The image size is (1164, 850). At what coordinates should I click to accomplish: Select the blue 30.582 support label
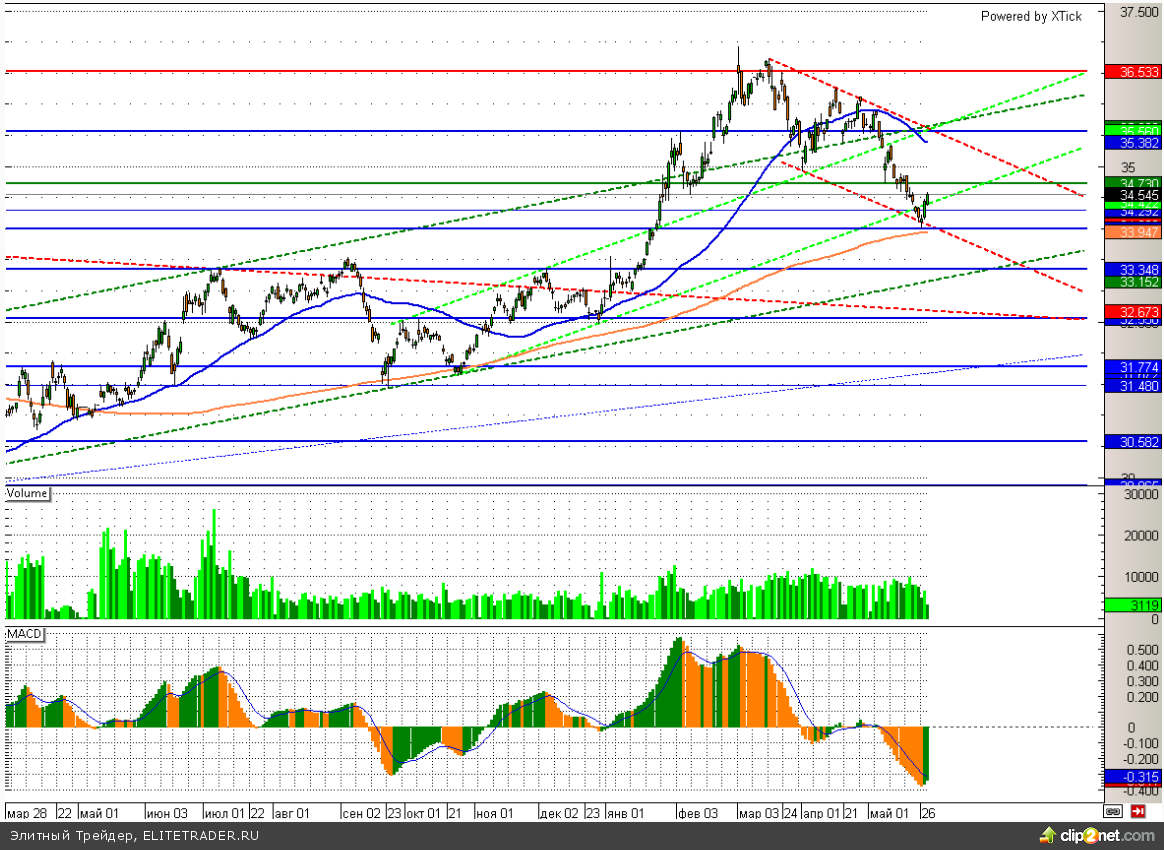[1133, 442]
